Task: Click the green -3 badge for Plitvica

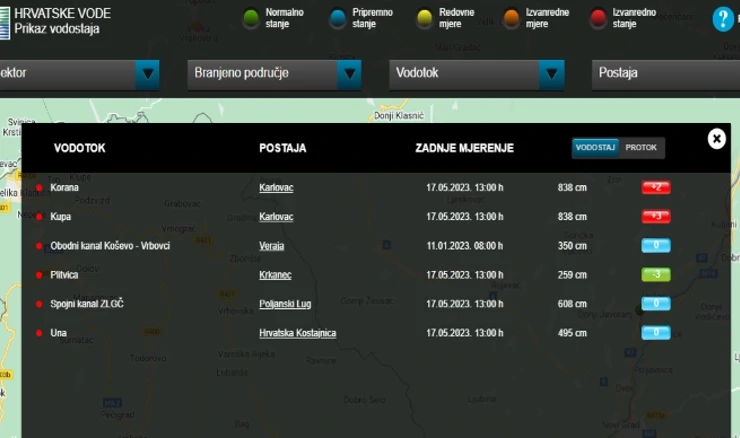Action: click(x=656, y=275)
